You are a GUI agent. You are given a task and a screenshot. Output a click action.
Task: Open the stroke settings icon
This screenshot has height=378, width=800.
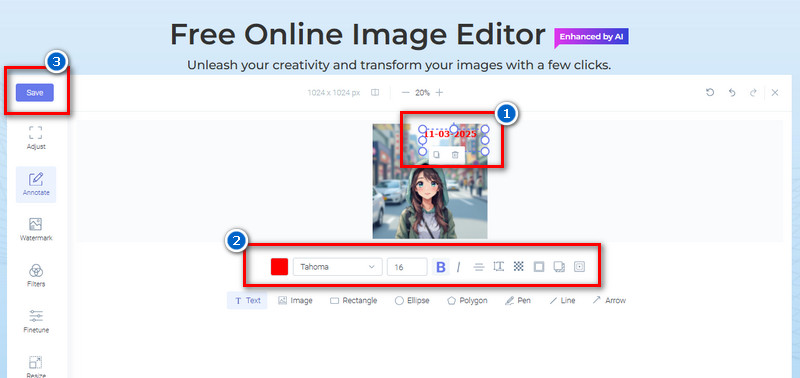tap(539, 267)
